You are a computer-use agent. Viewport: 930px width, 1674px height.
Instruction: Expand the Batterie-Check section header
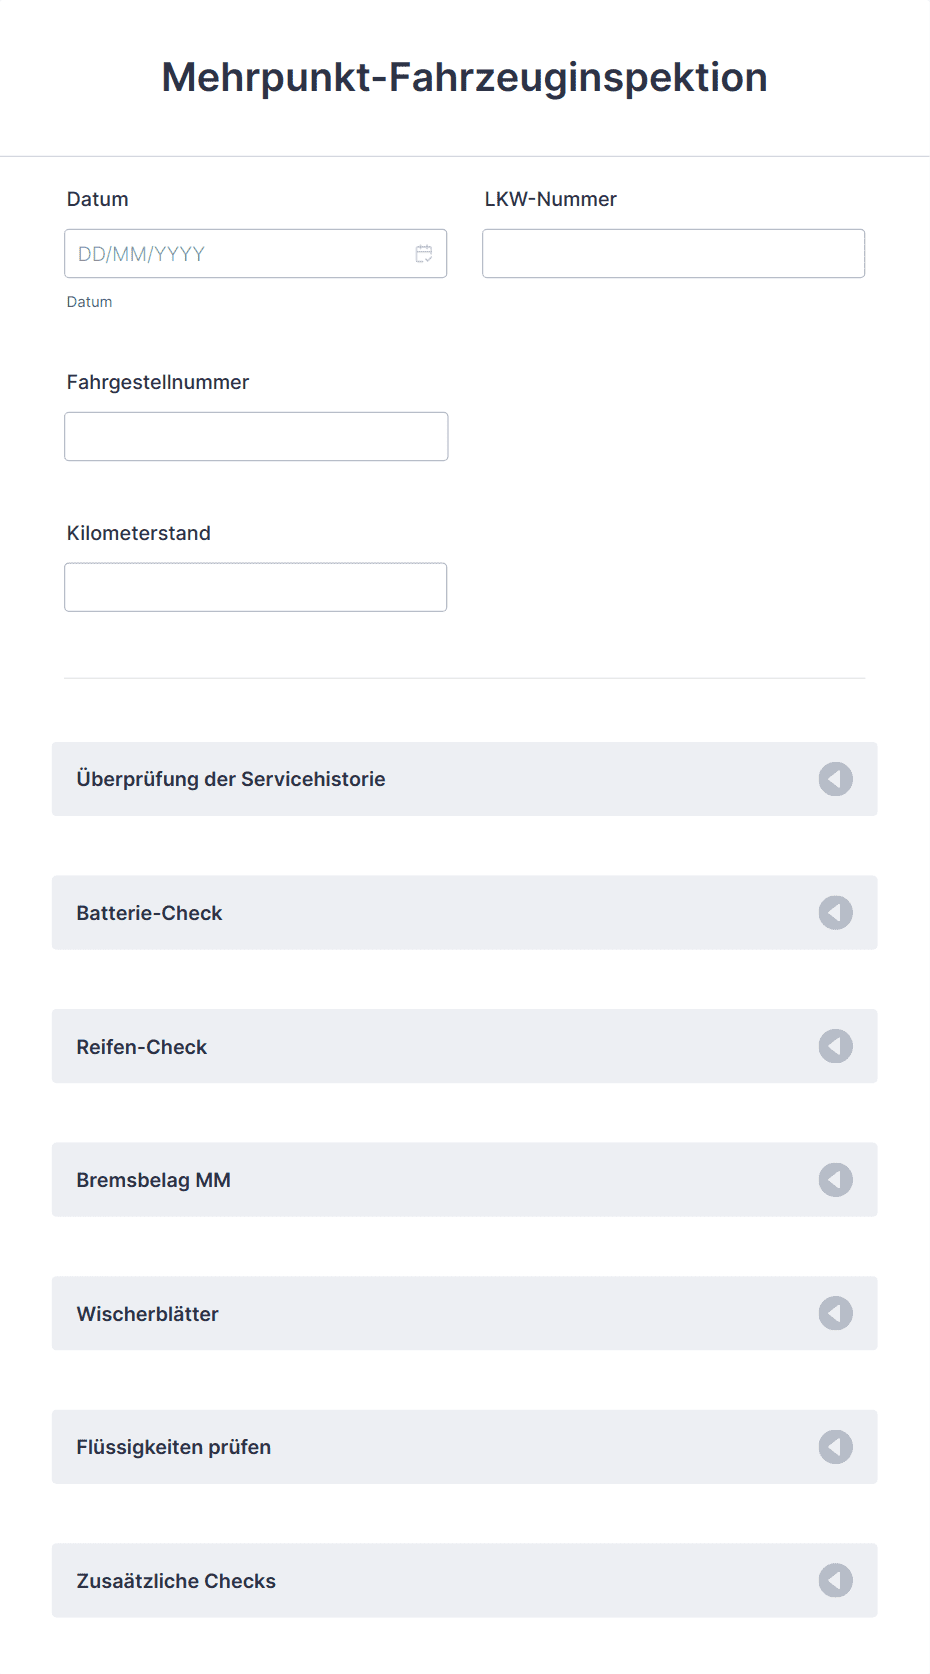pyautogui.click(x=465, y=913)
